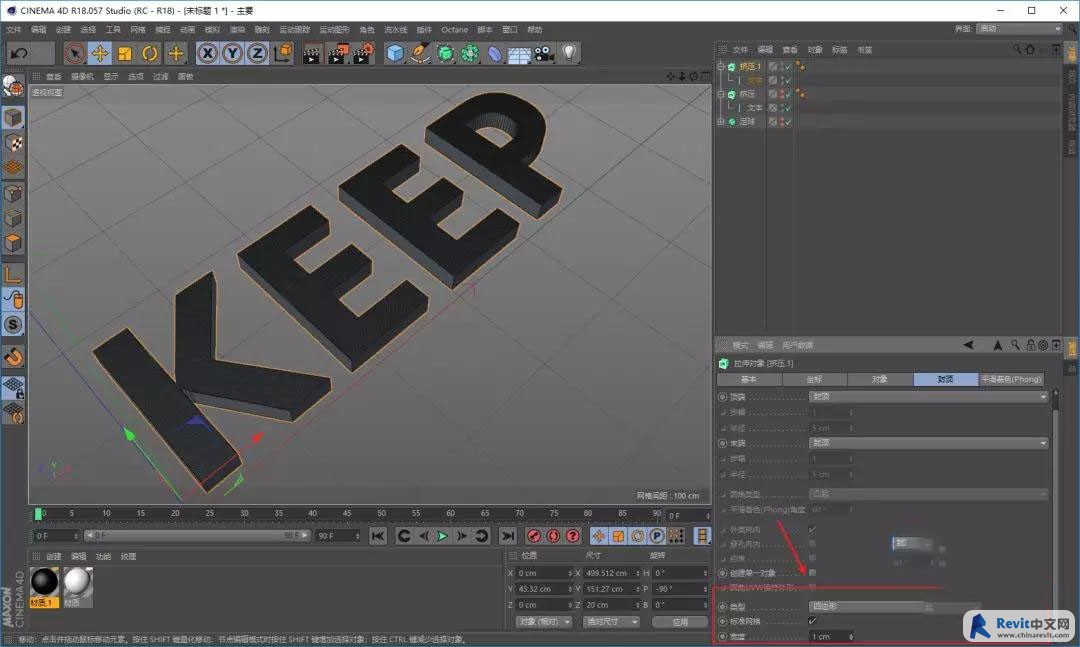This screenshot has width=1080, height=647.
Task: Expand the bottom object tree node
Action: click(720, 122)
